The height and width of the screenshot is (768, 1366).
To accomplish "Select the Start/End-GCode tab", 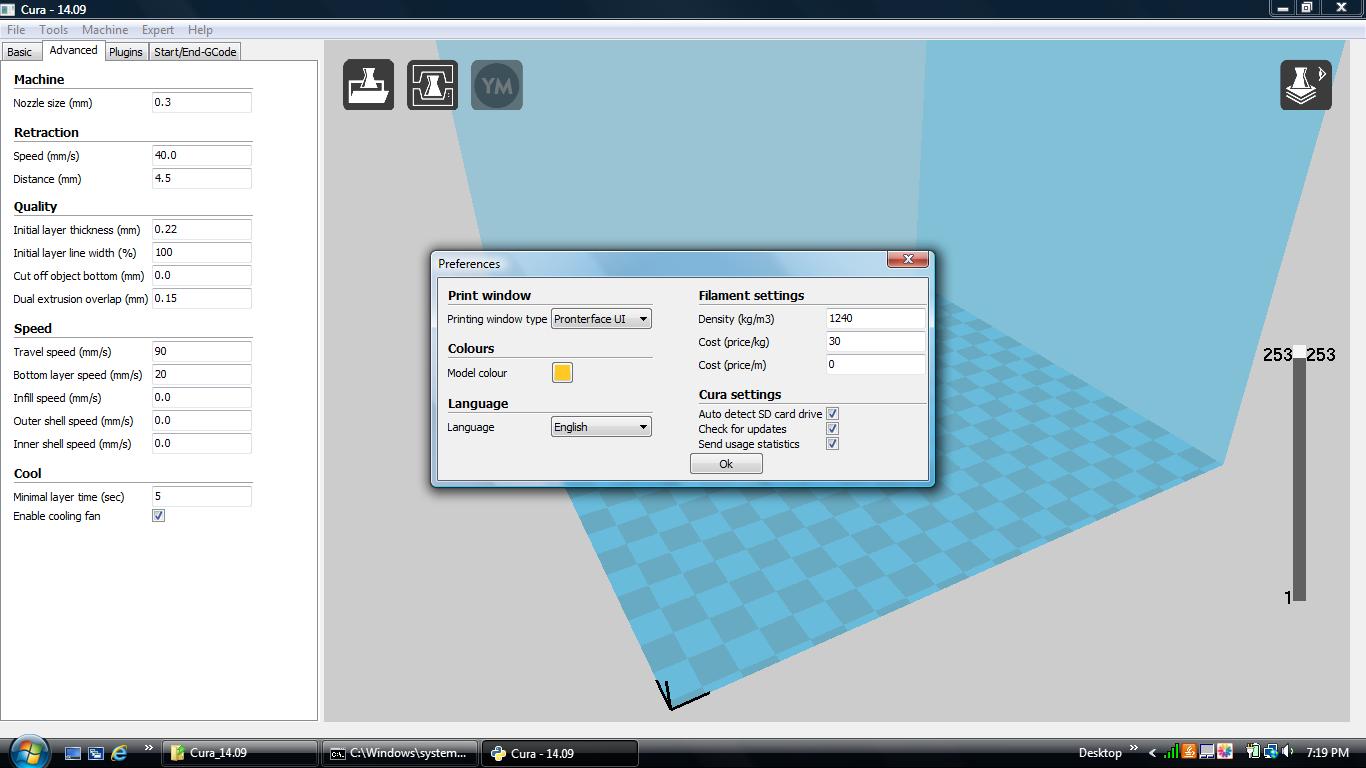I will pyautogui.click(x=195, y=50).
